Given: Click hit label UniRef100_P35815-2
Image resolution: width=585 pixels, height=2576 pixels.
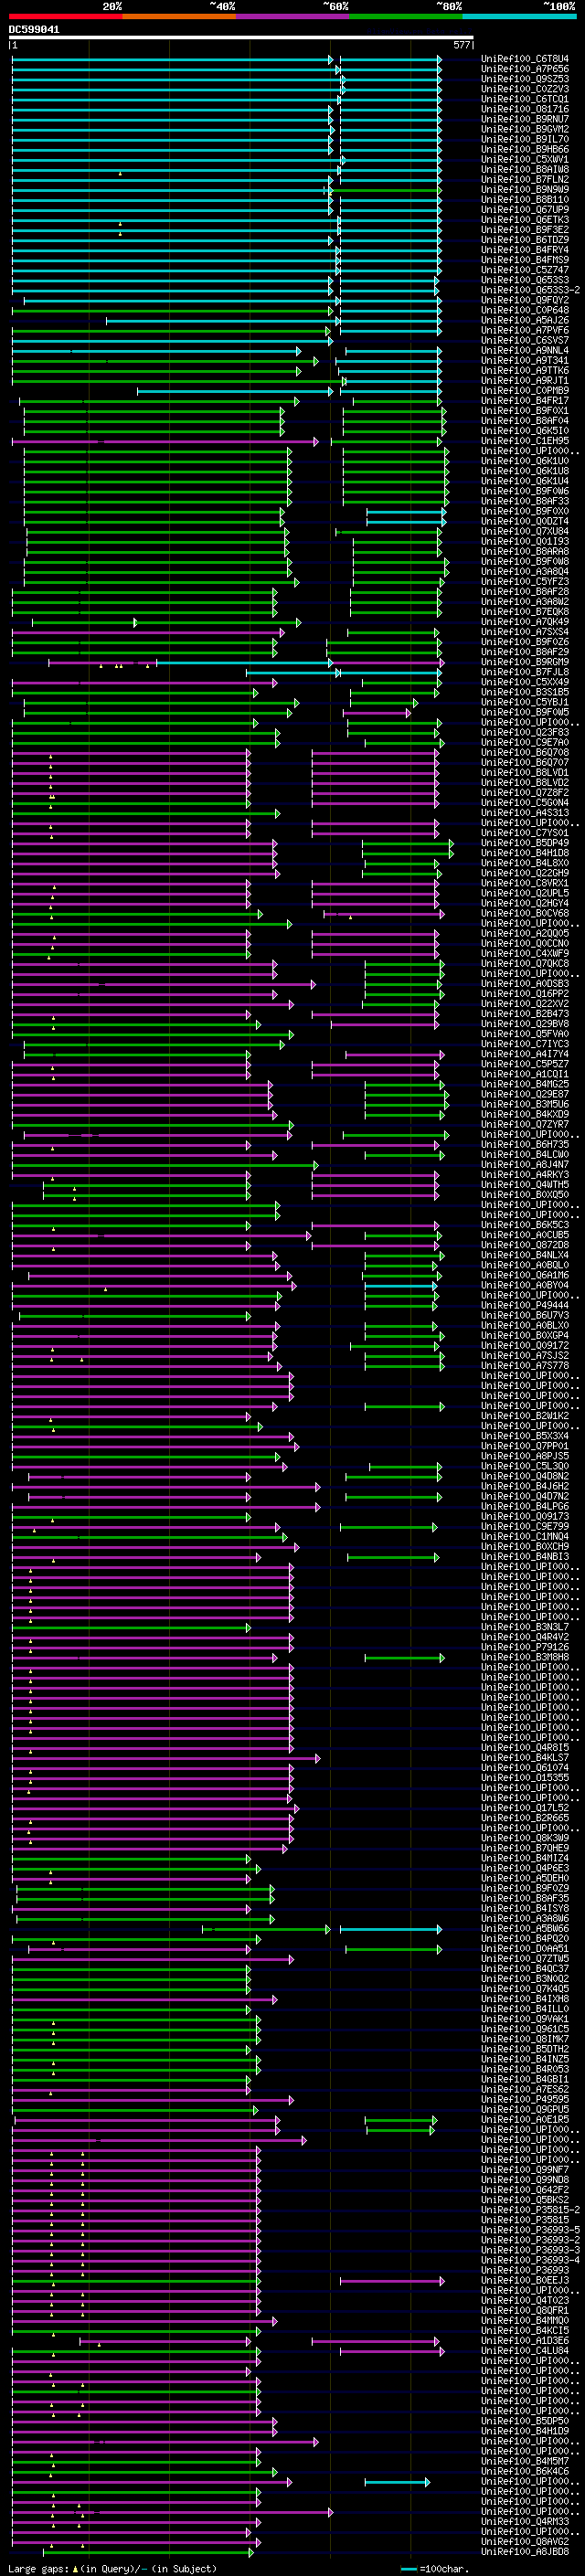Looking at the screenshot, I should coord(530,2210).
